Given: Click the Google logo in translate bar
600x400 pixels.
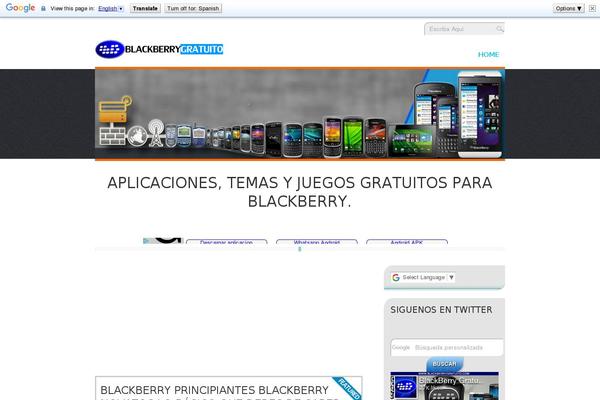Looking at the screenshot, I should tap(20, 8).
